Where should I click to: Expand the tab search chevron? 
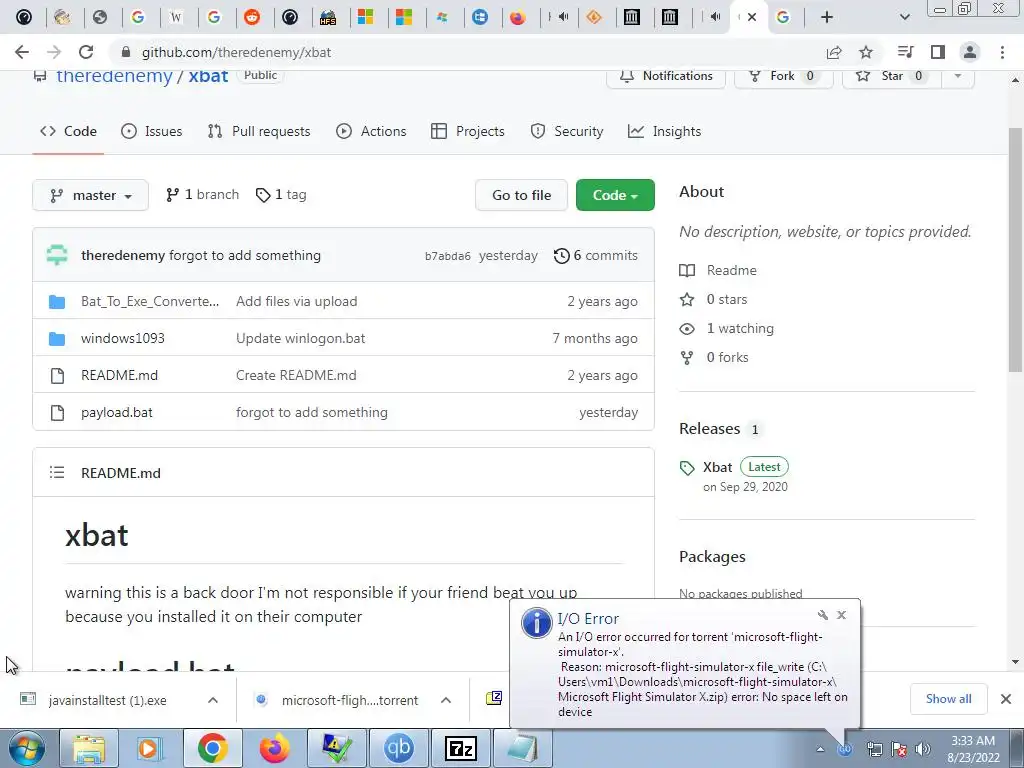904,17
